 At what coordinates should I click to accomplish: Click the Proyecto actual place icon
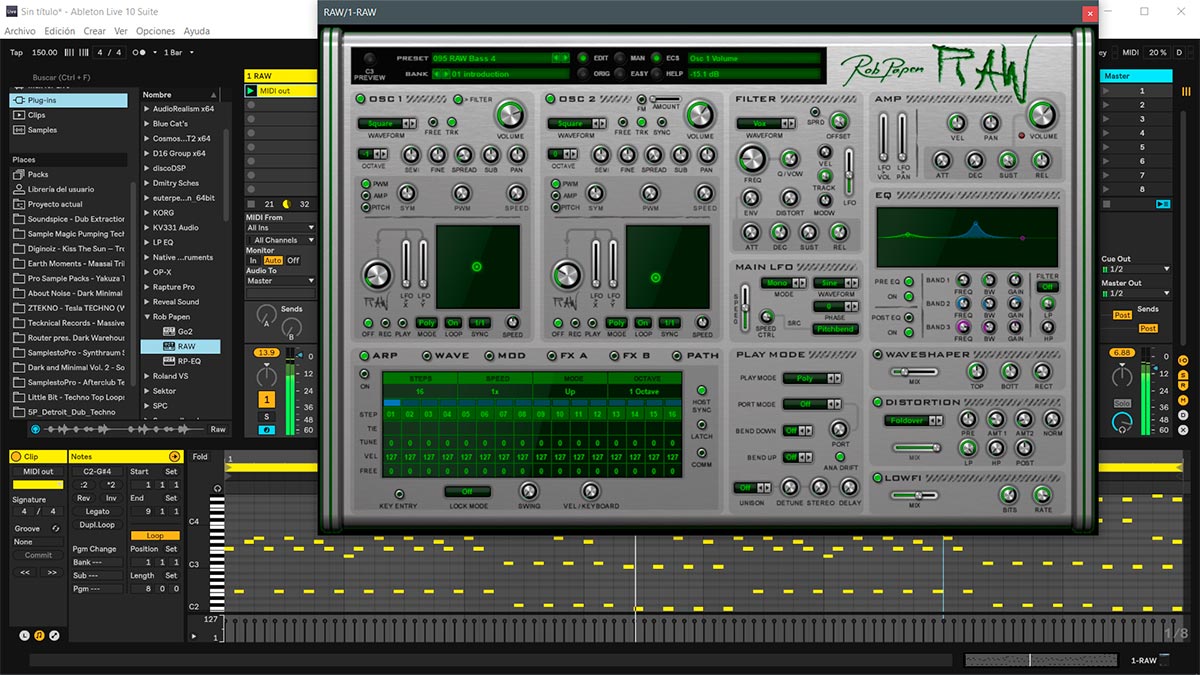tap(18, 204)
